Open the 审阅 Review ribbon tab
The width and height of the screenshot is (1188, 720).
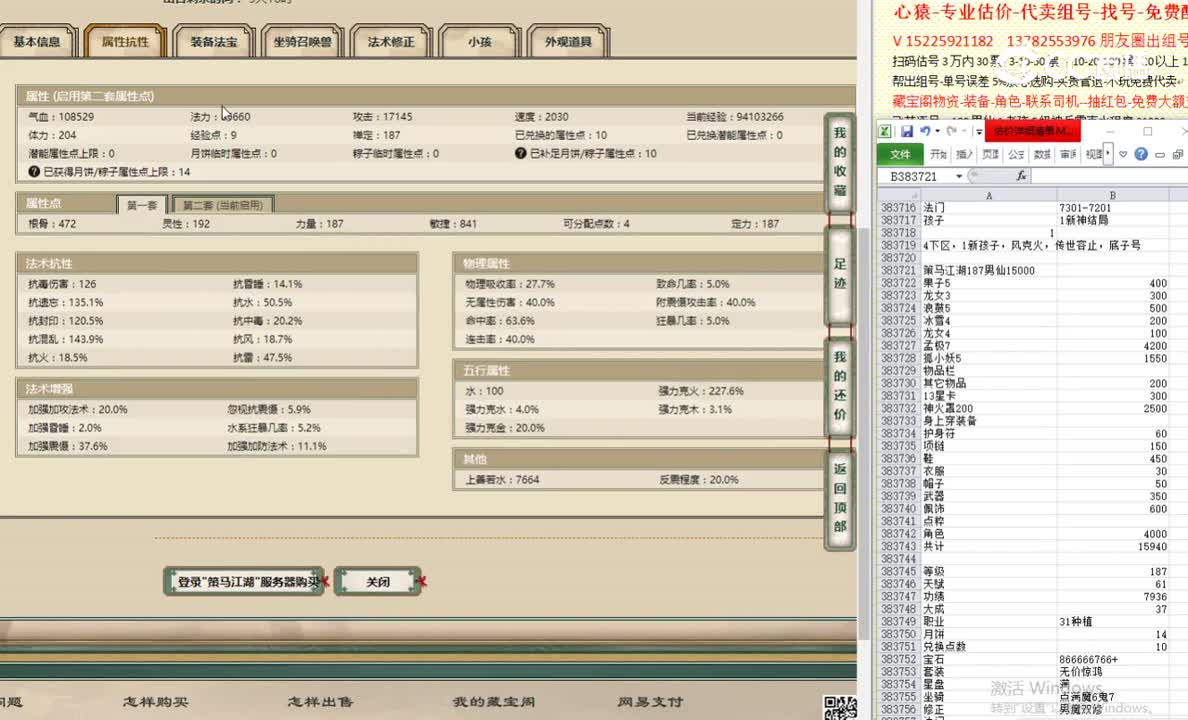[x=1068, y=154]
